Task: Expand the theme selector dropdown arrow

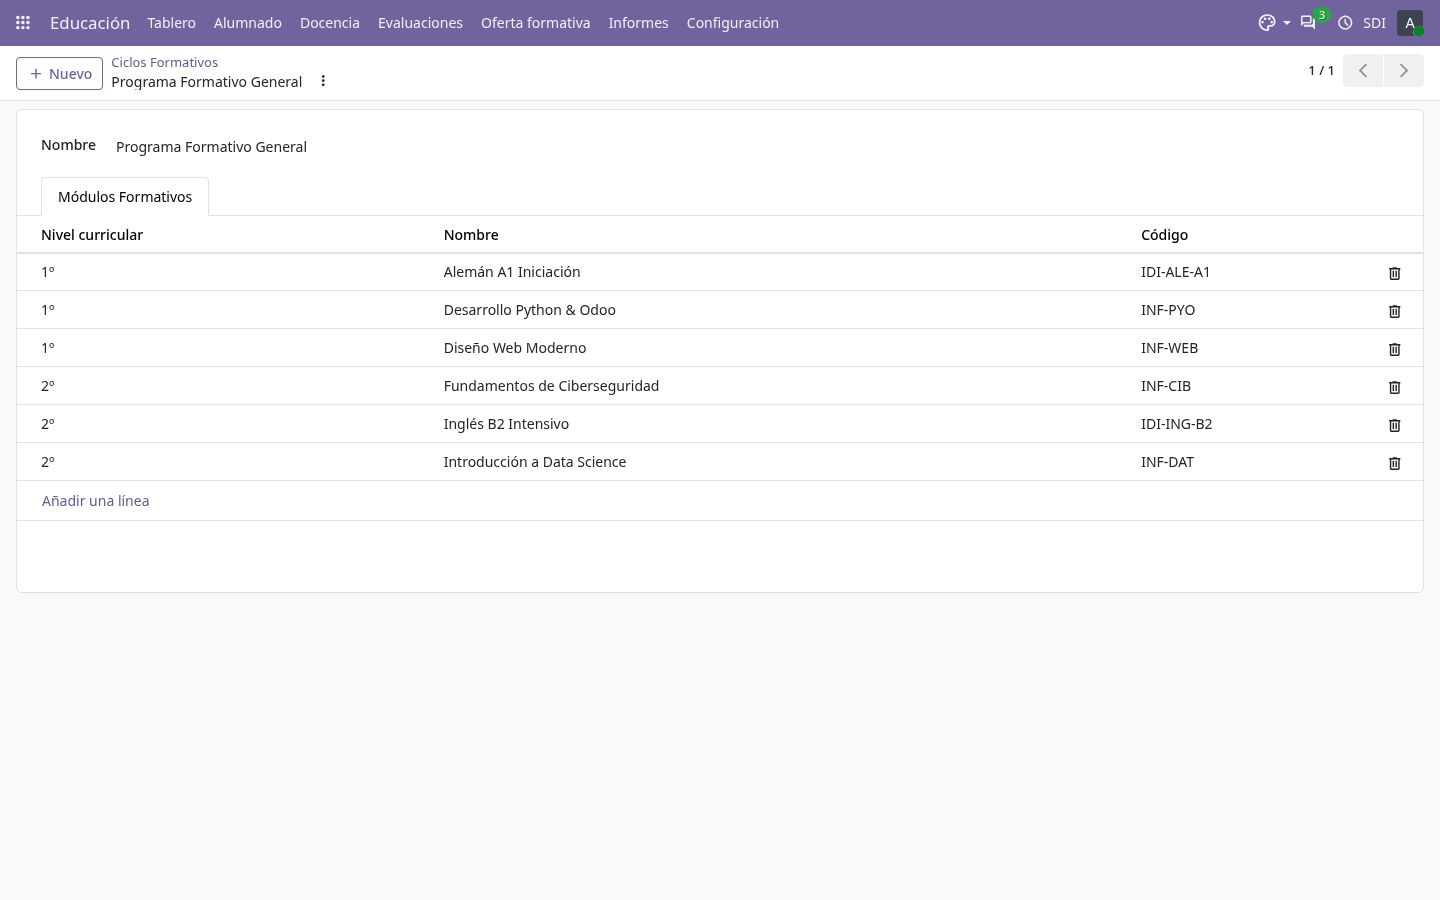Action: 1287,23
